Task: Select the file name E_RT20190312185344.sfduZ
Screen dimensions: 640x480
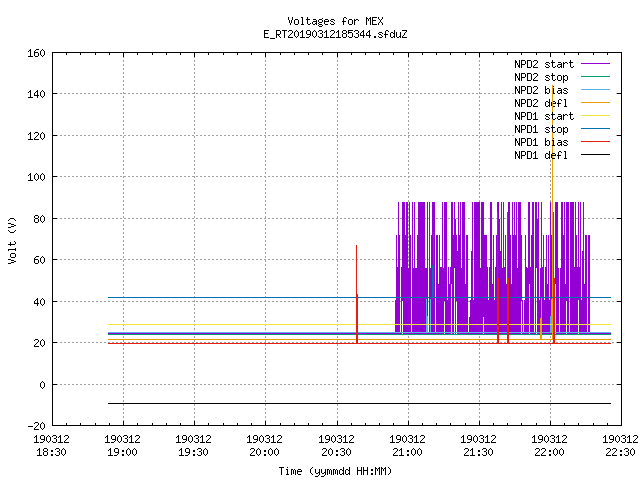Action: (x=335, y=34)
